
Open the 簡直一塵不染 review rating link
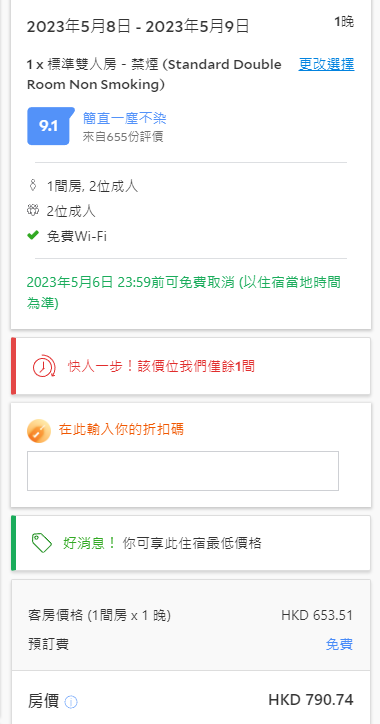click(x=124, y=119)
